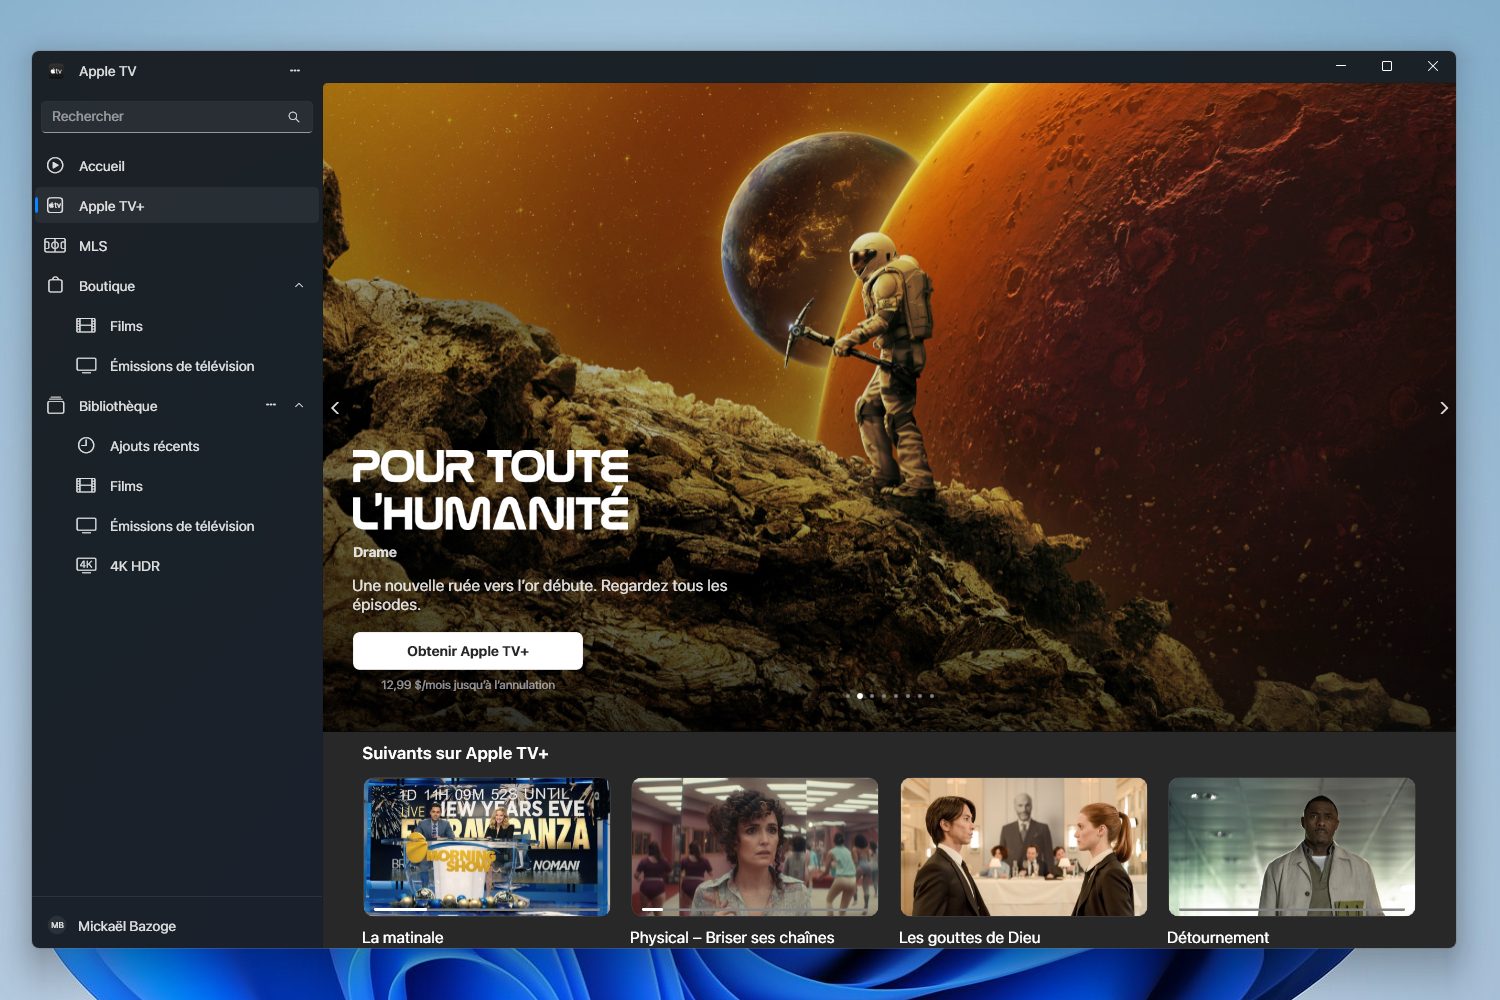
Task: Open the Bibliothèque three-dot options
Action: tap(271, 405)
